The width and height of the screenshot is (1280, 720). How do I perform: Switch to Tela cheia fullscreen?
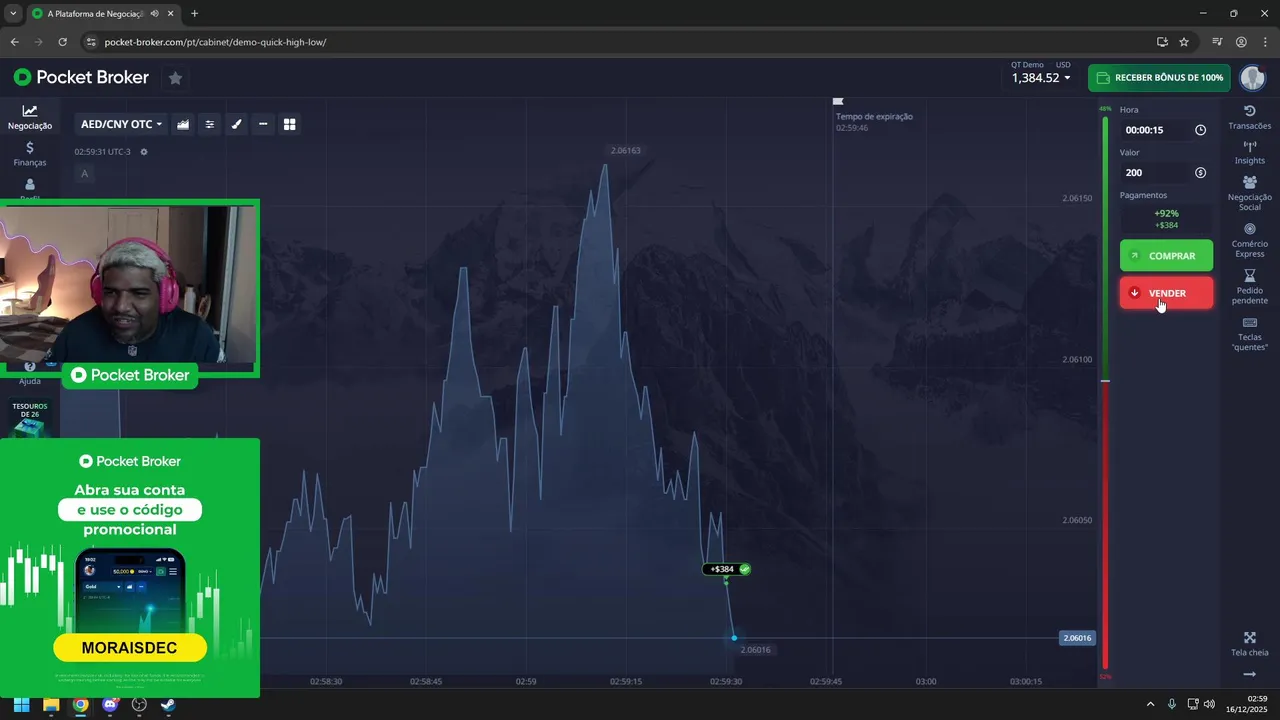click(1250, 644)
